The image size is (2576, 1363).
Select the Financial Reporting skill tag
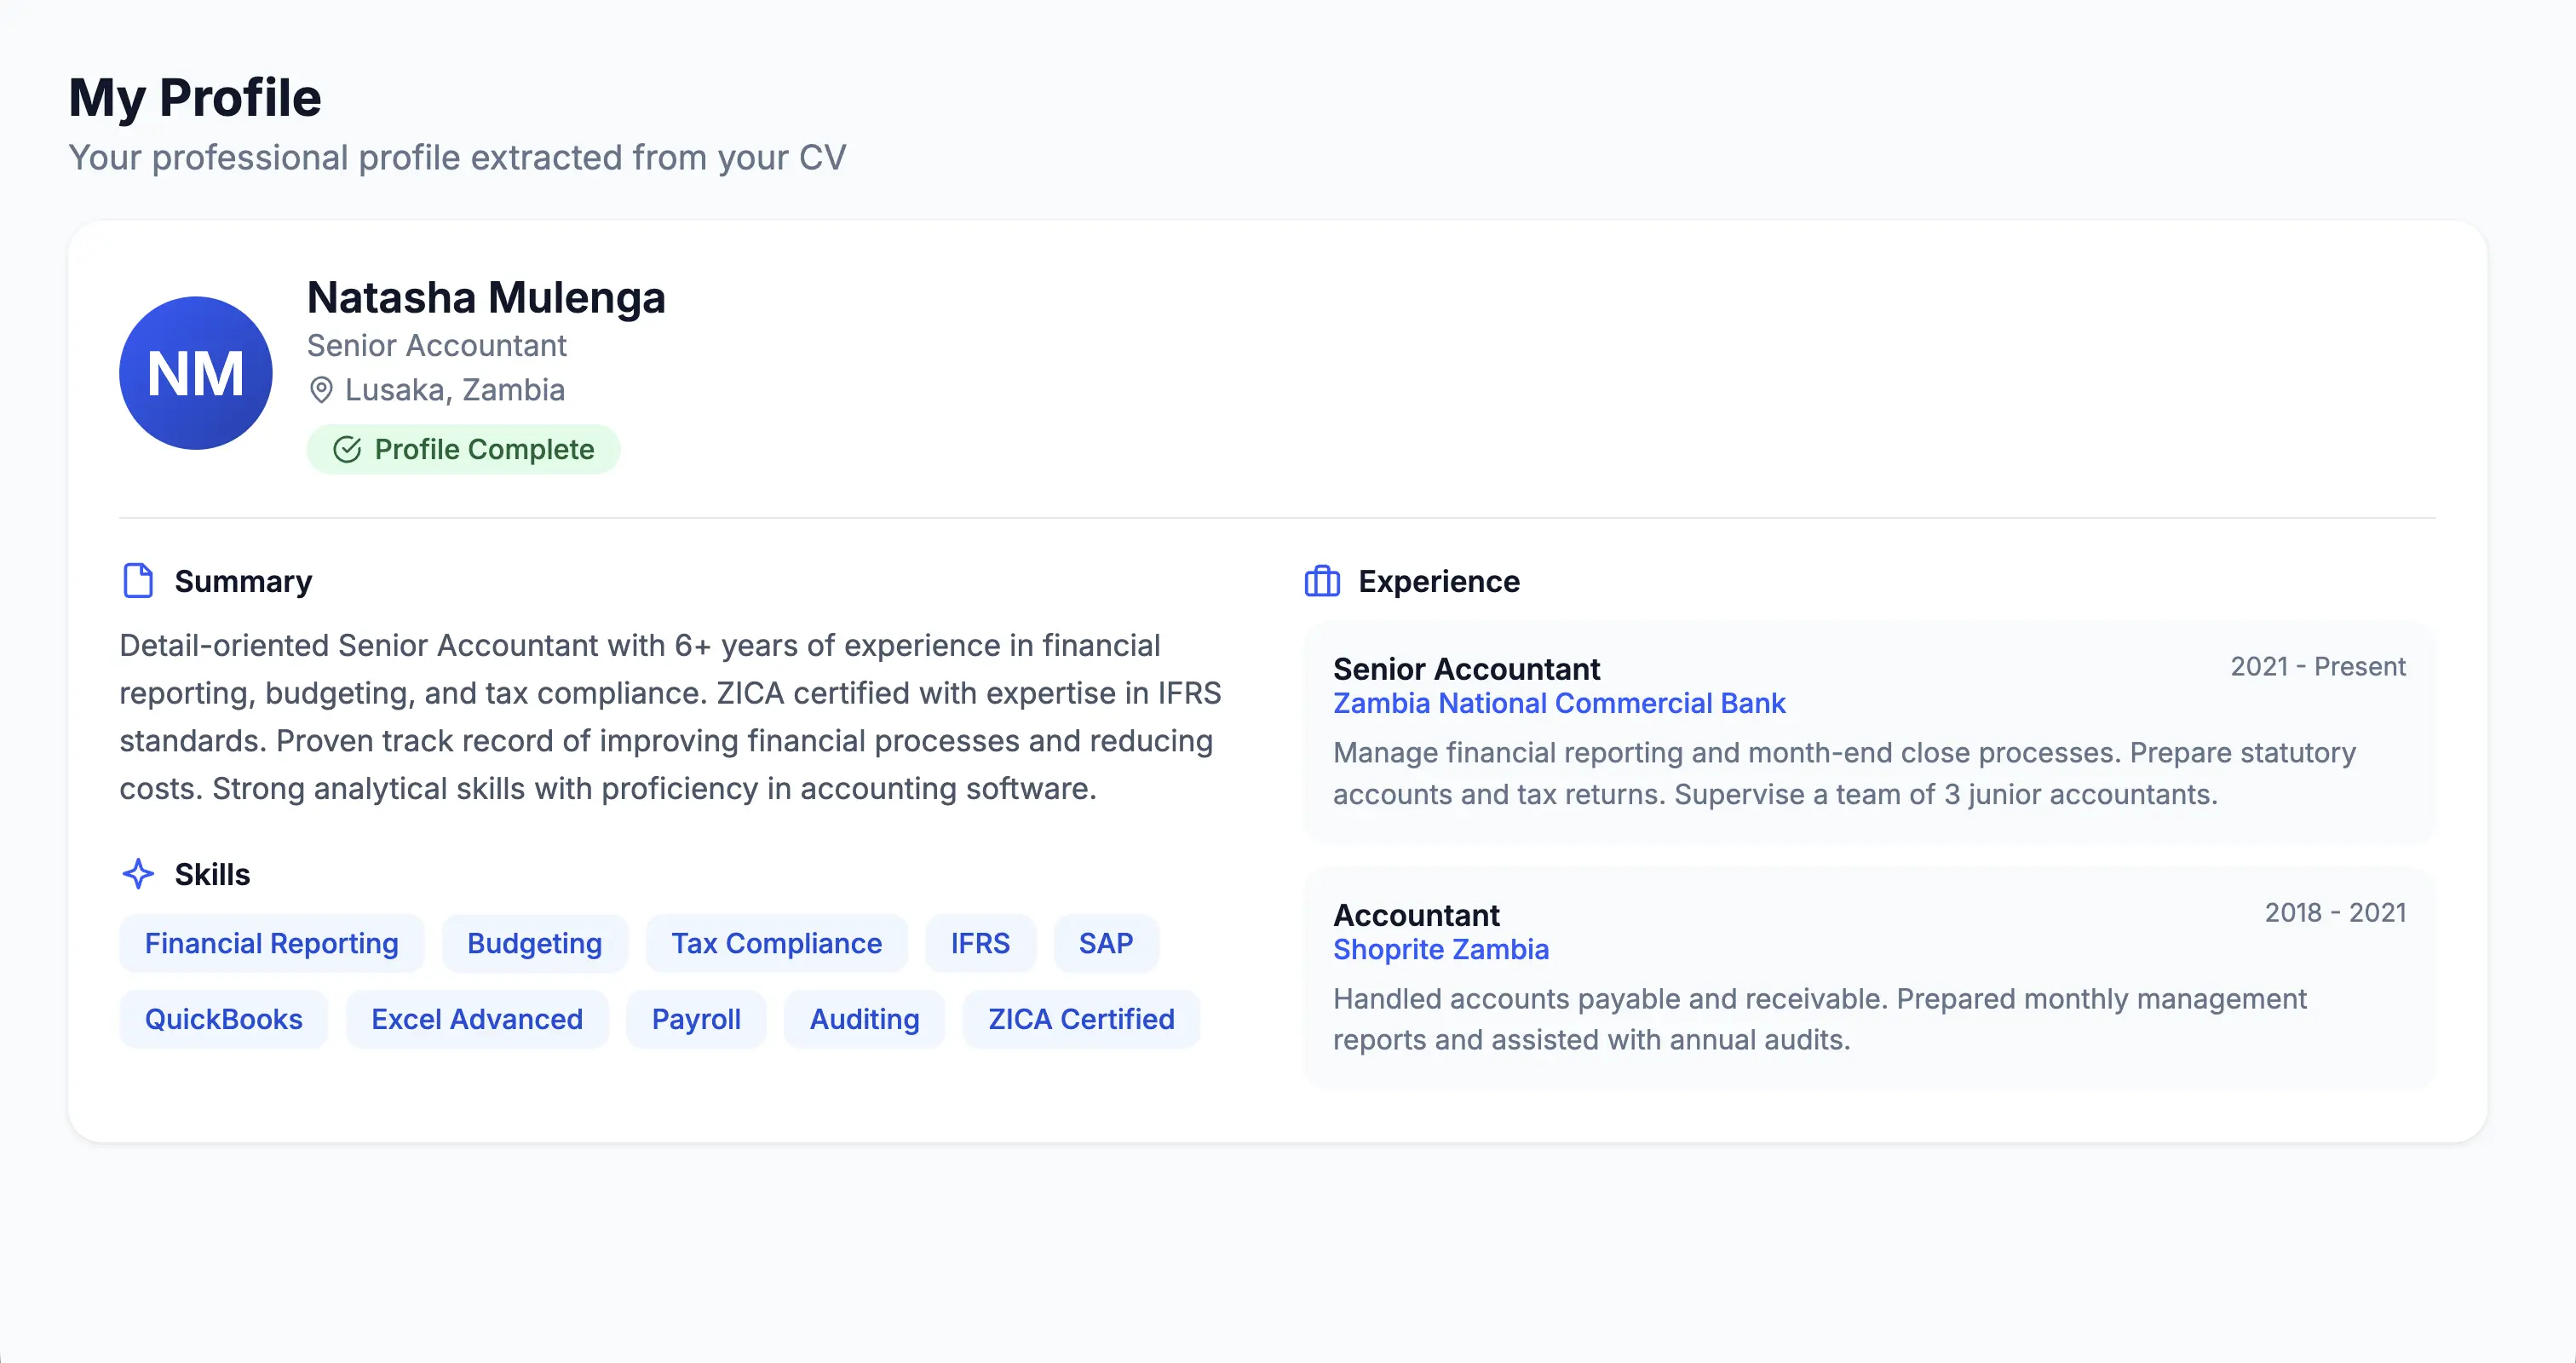(272, 943)
